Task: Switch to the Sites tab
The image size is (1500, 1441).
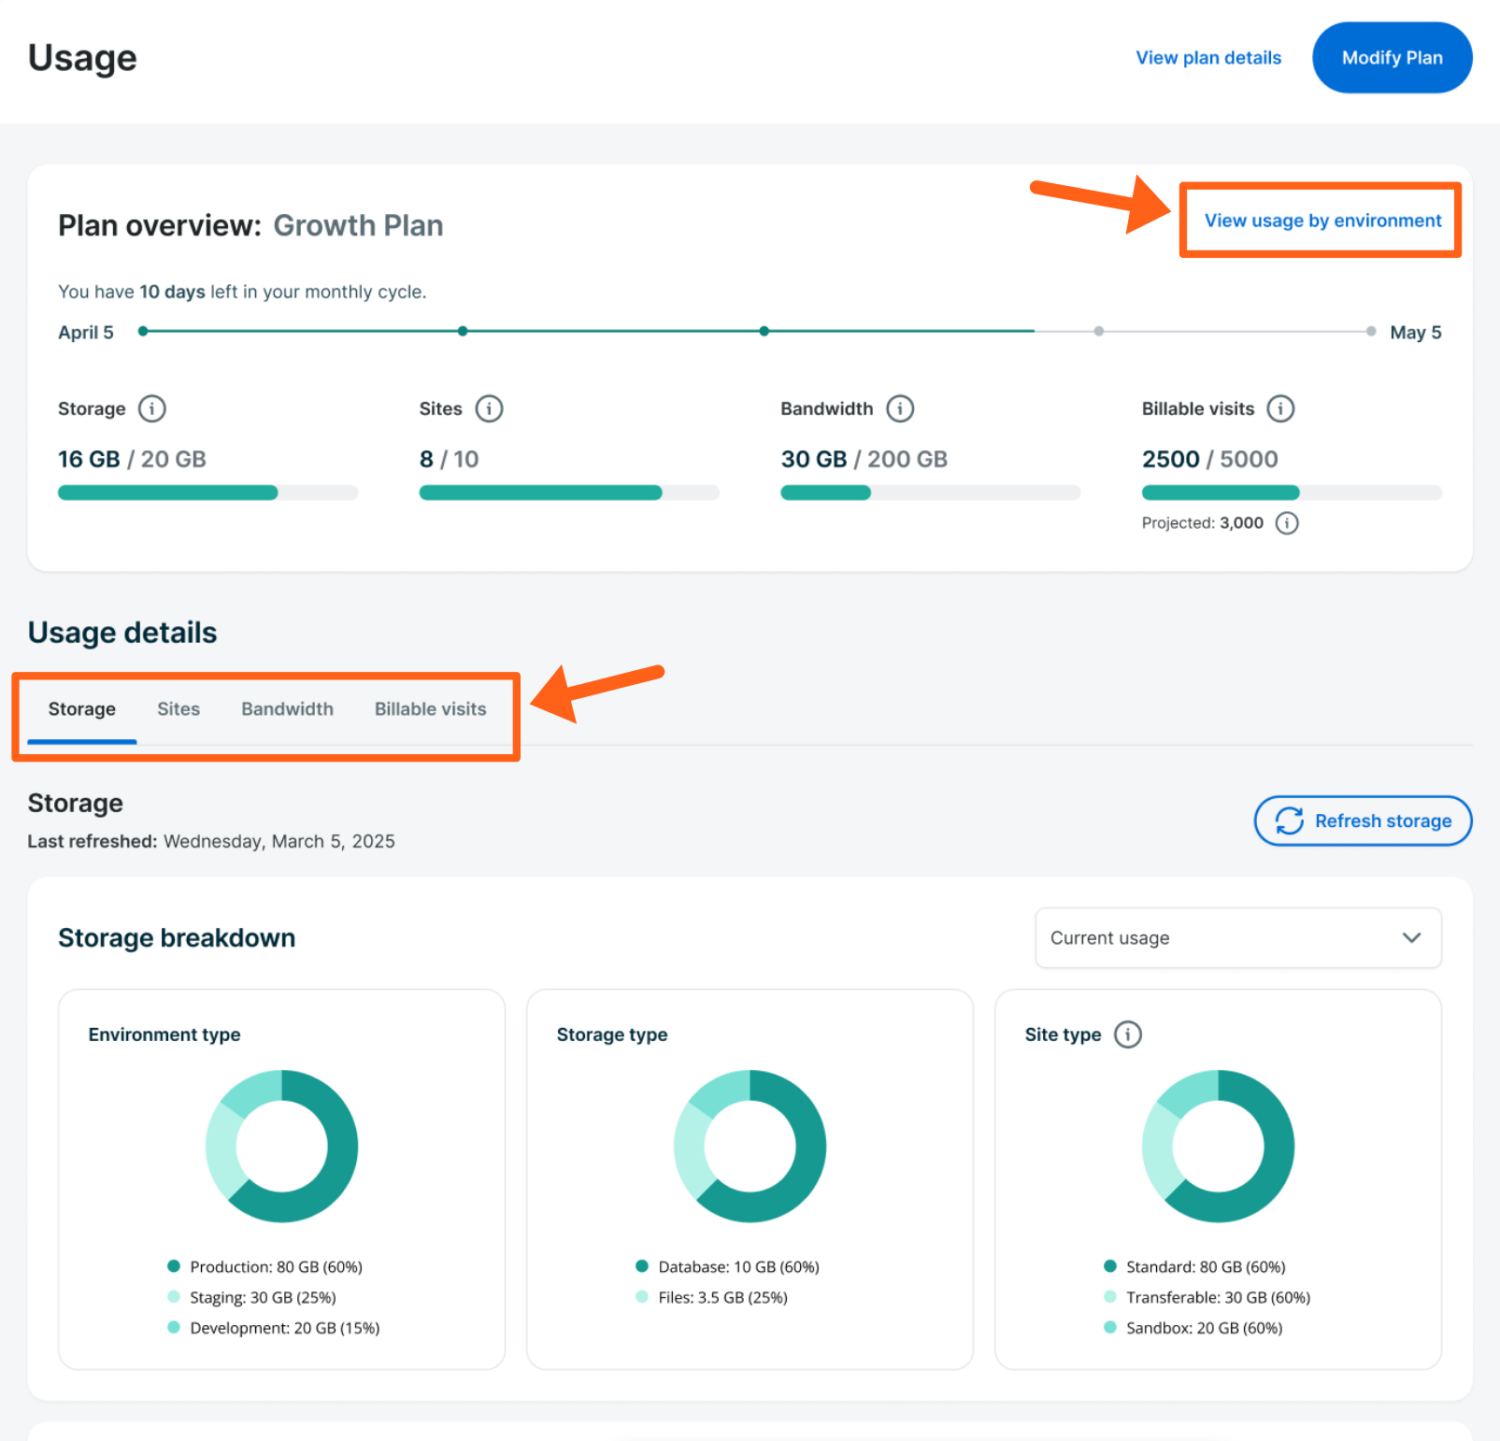Action: click(178, 709)
